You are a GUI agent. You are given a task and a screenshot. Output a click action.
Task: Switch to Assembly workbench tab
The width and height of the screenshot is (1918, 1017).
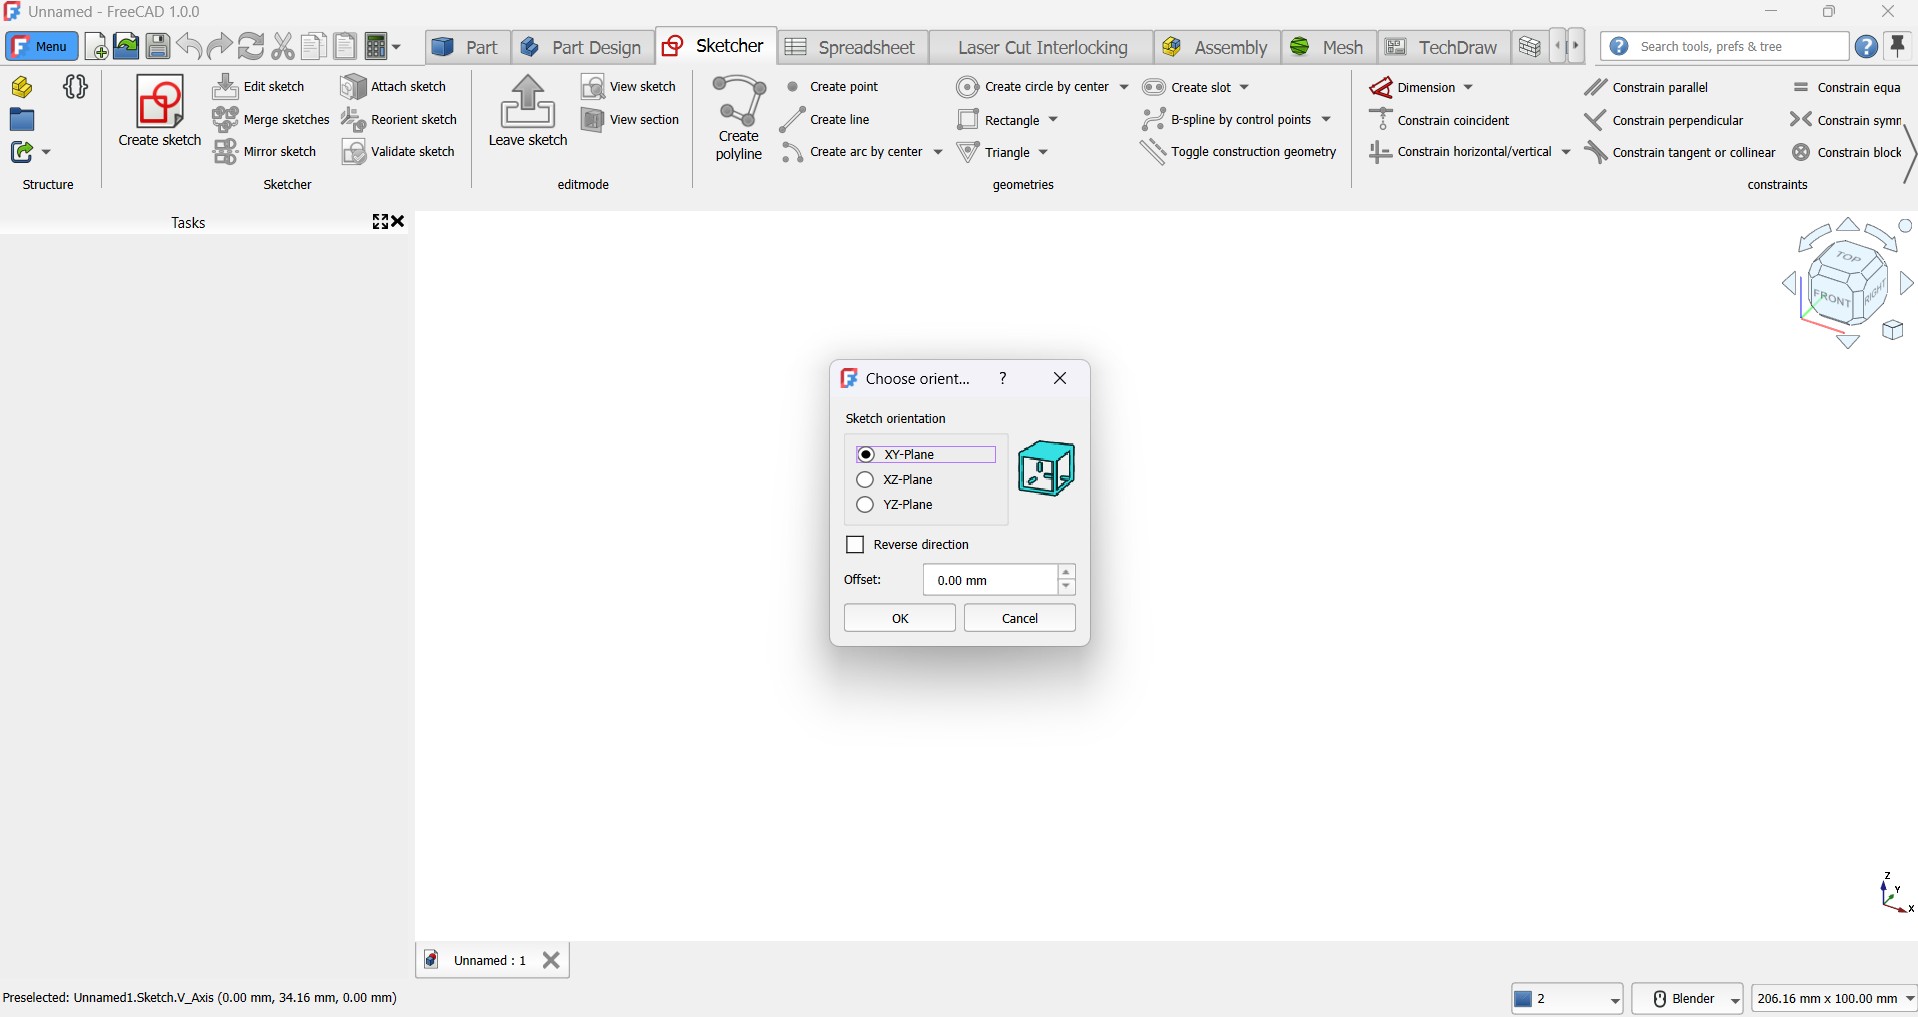coord(1216,47)
